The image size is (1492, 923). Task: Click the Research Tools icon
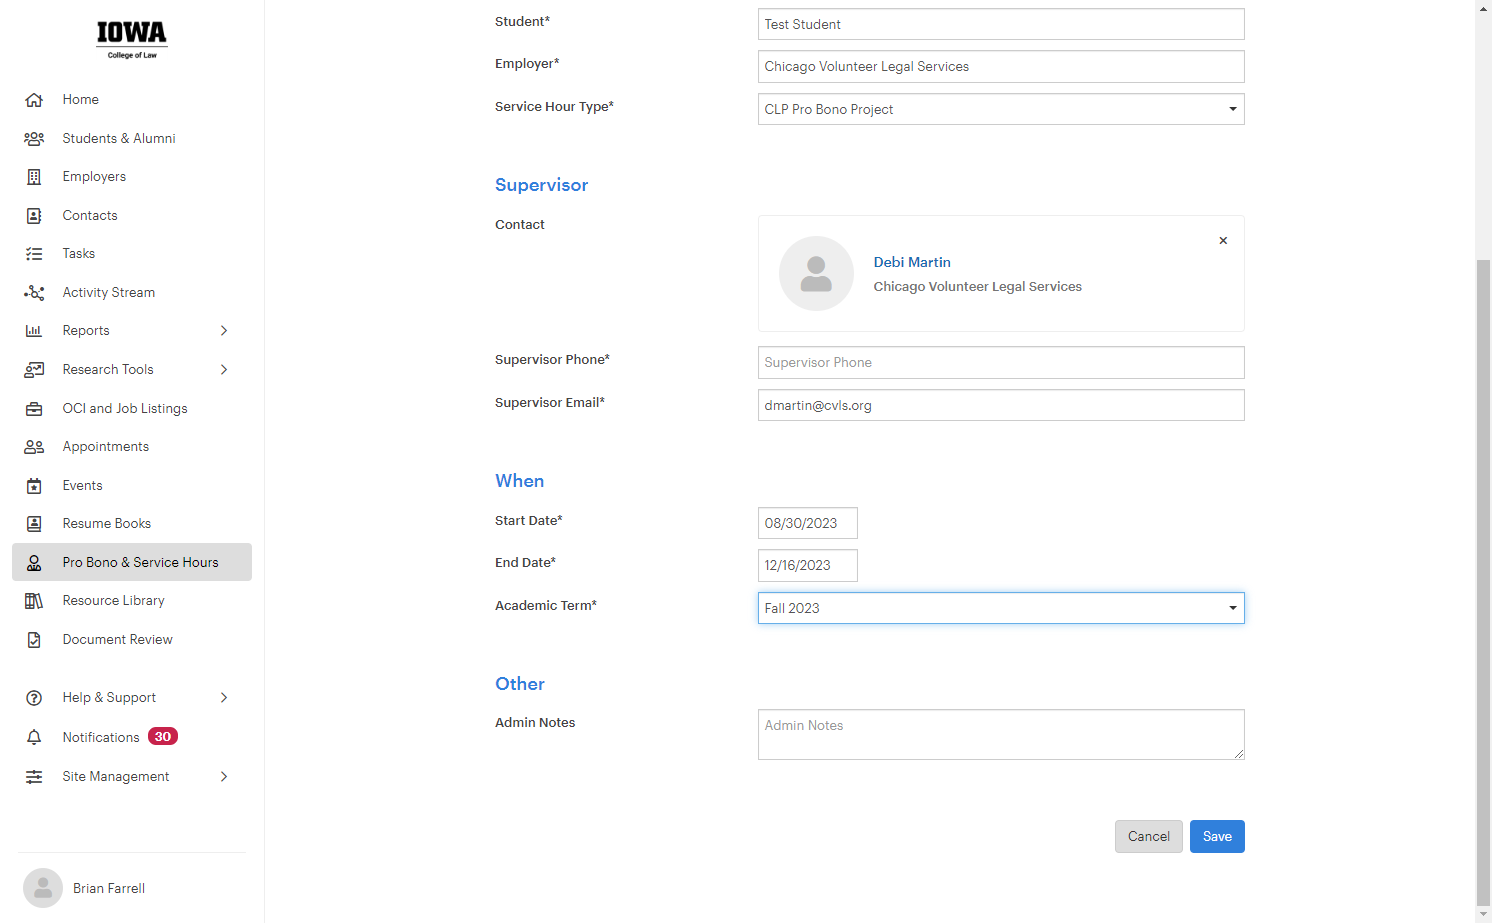34,370
